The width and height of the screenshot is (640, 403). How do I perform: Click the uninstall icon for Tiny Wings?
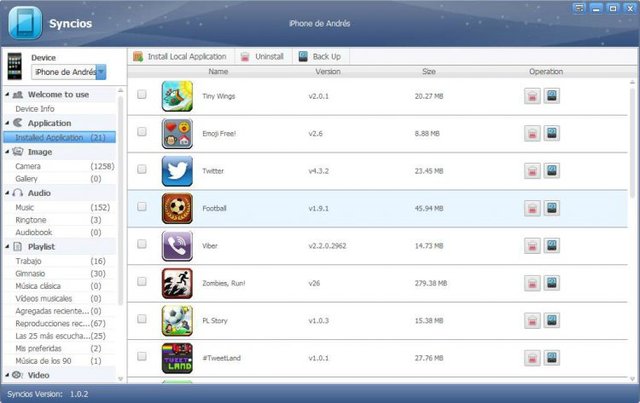(532, 96)
